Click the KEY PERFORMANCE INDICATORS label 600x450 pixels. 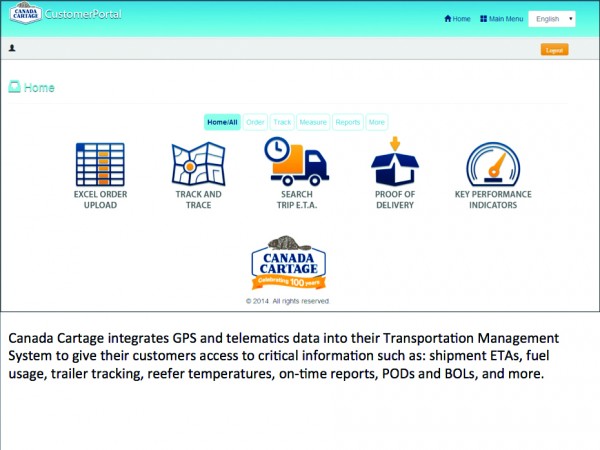pos(493,200)
